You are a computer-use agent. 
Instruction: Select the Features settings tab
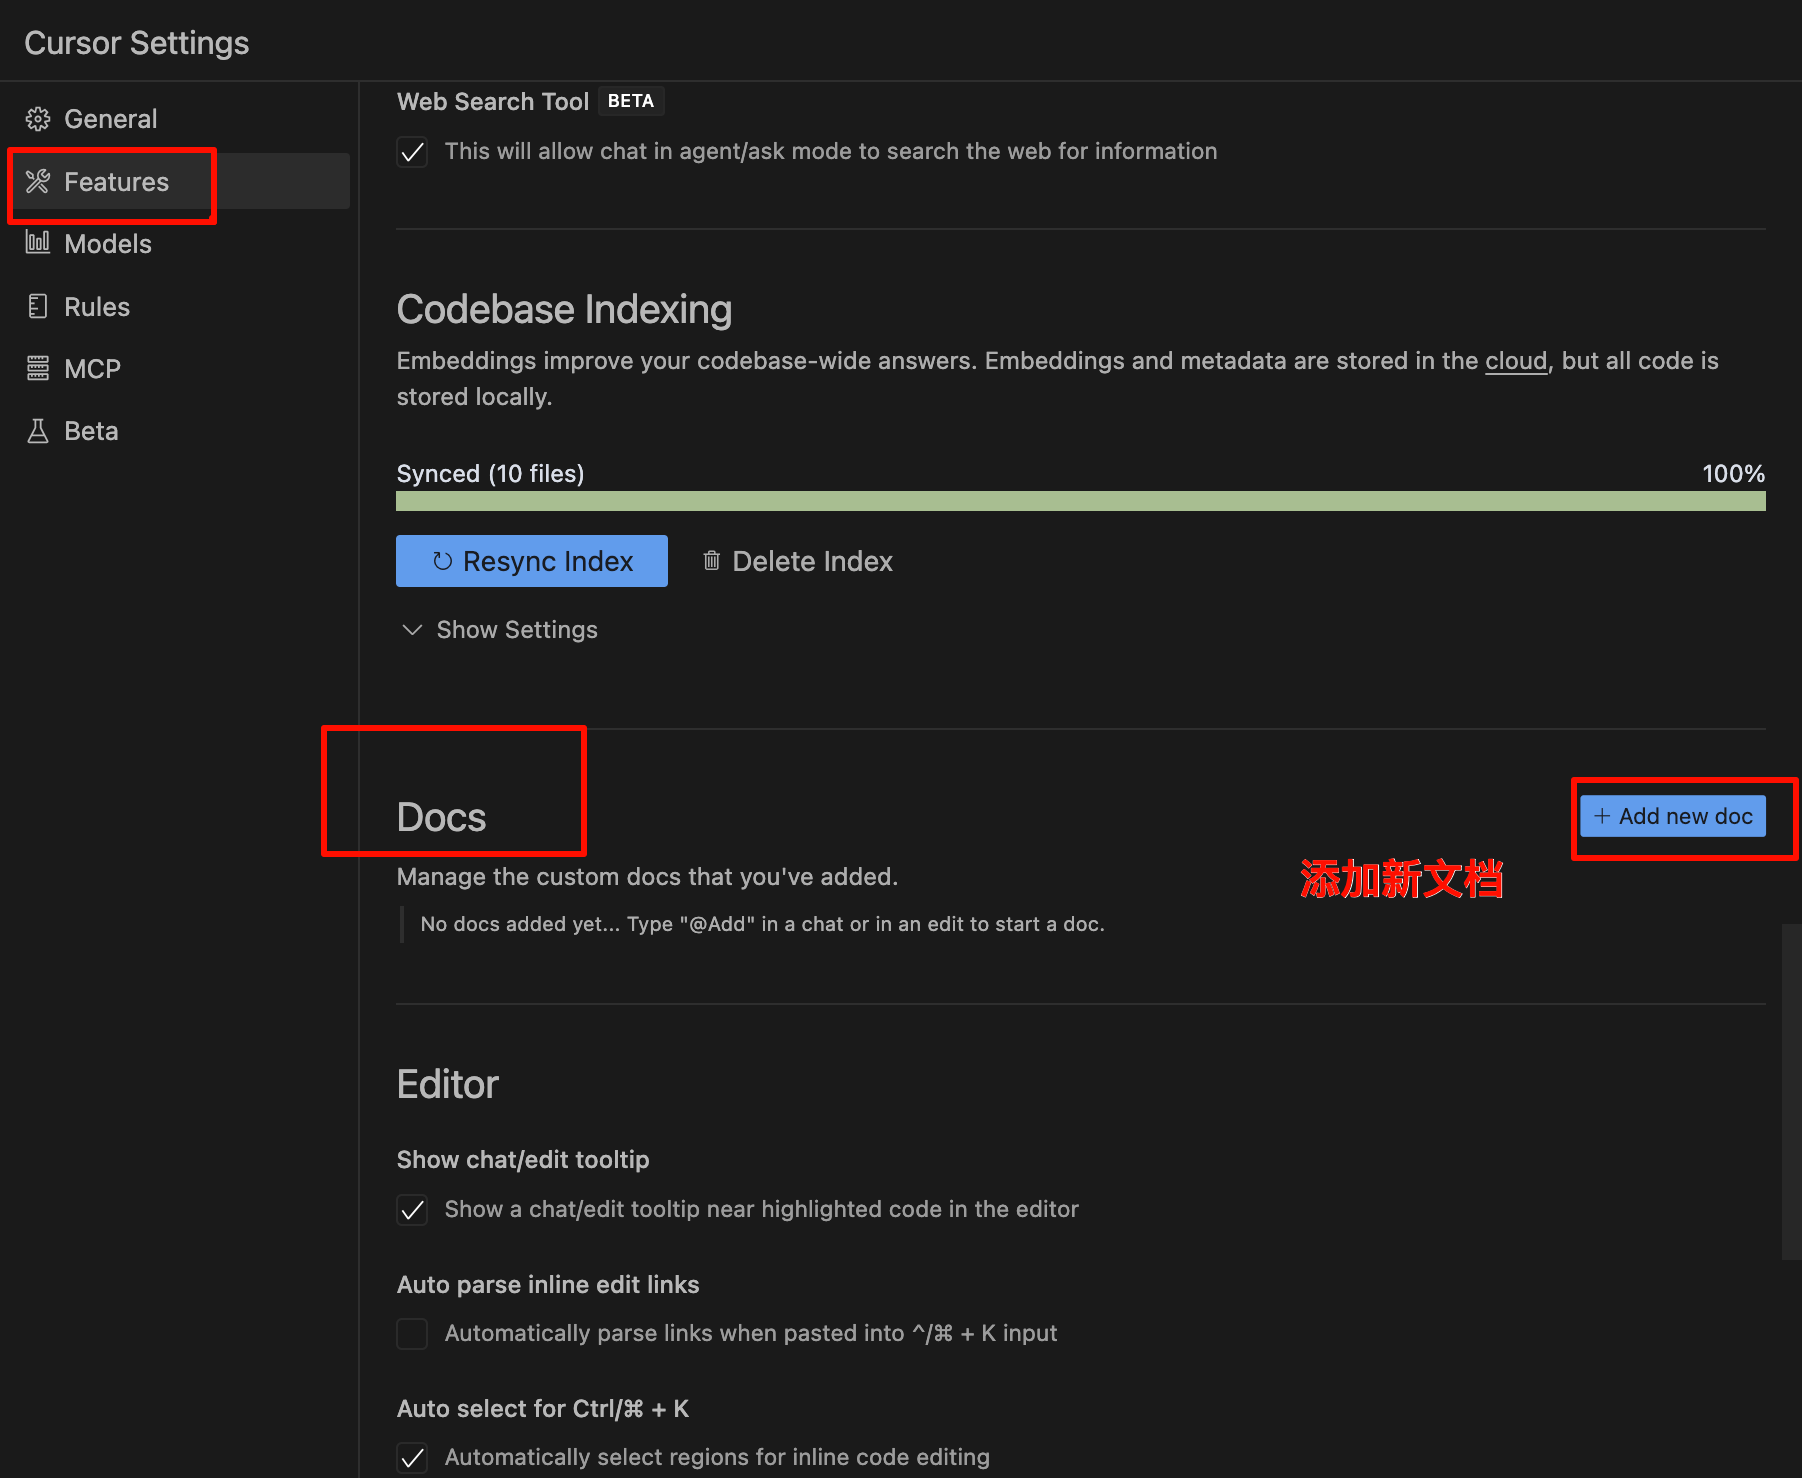(180, 181)
